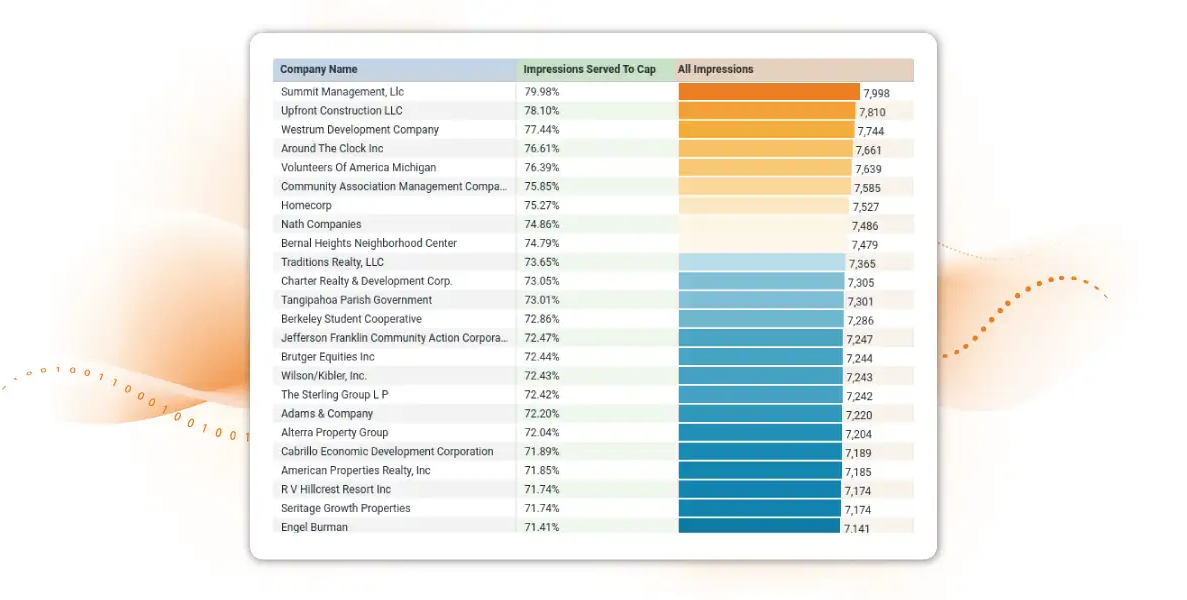Select Traditions Realty, LLC name
The height and width of the screenshot is (600, 1187).
(x=332, y=262)
